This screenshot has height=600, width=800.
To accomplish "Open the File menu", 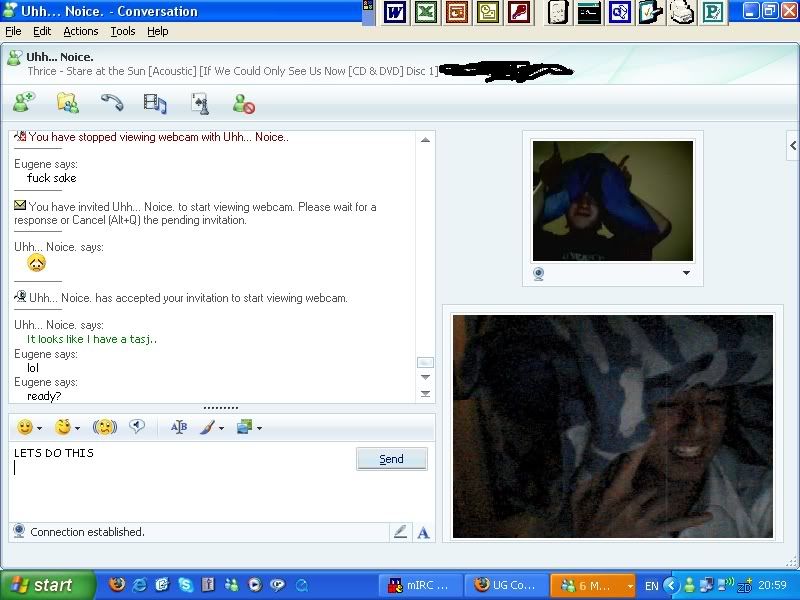I will tap(13, 31).
